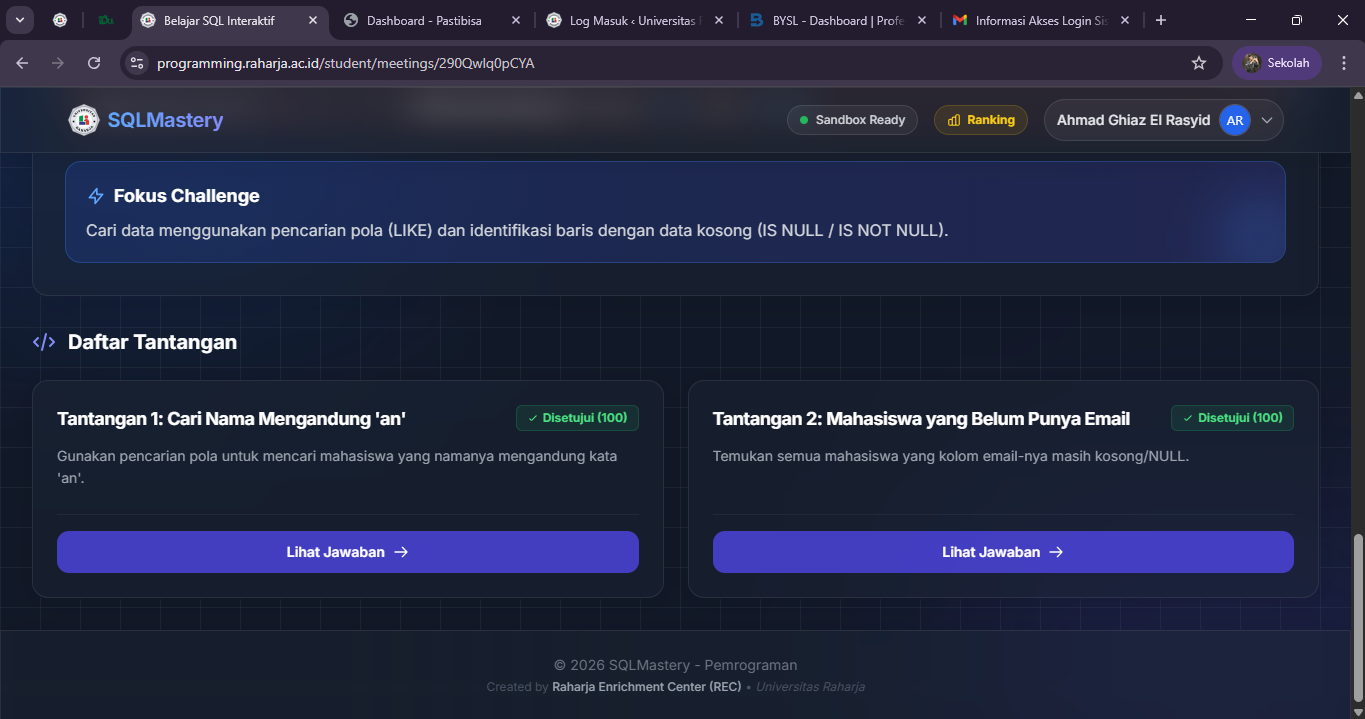Go back using browser back arrow
The height and width of the screenshot is (719, 1365).
coord(22,63)
